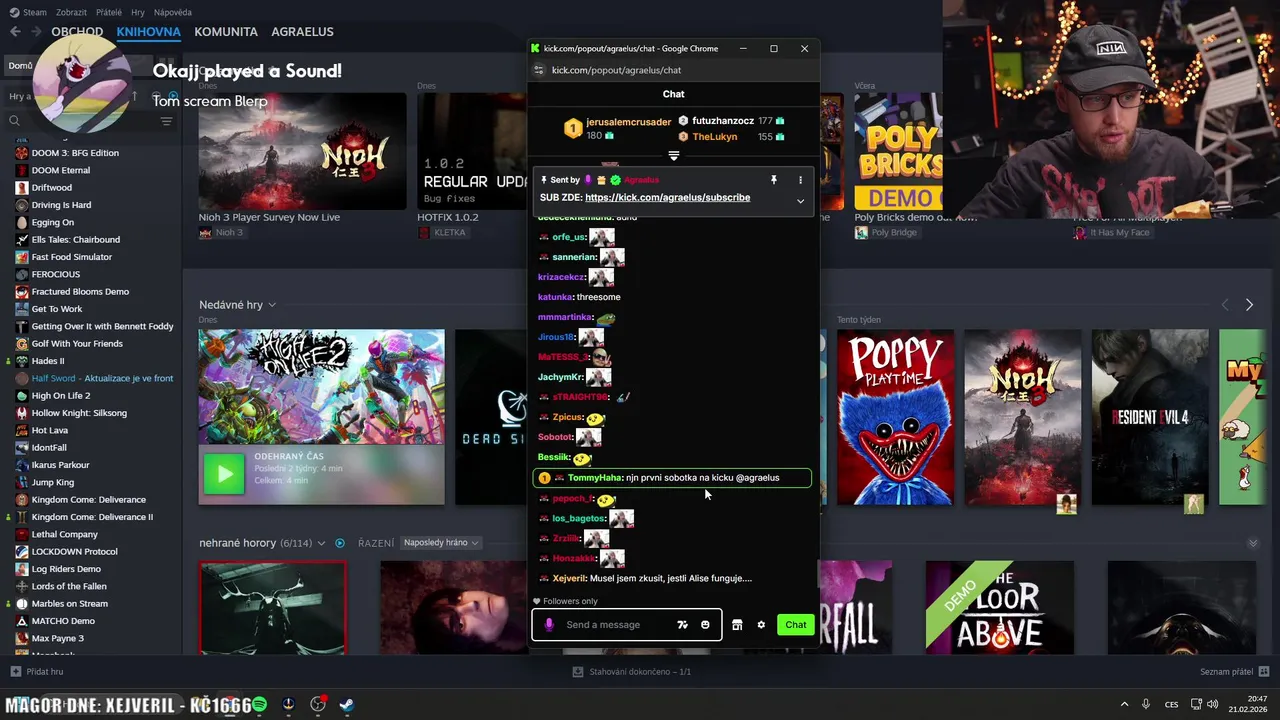Viewport: 1280px width, 720px height.
Task: Expand the pinned message chevron
Action: coord(800,201)
